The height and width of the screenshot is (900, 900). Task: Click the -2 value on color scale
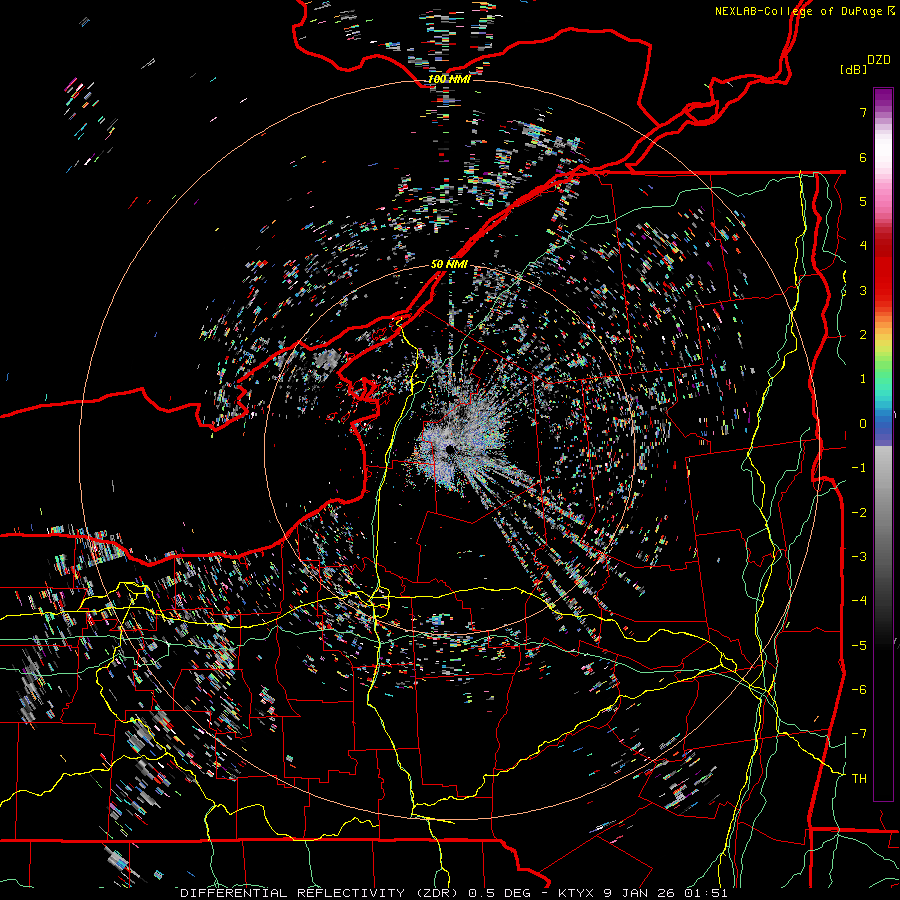pos(859,513)
